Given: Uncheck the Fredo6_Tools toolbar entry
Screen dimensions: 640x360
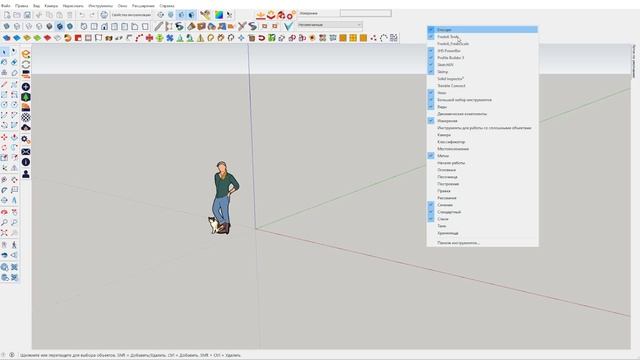Looking at the screenshot, I should coord(482,37).
